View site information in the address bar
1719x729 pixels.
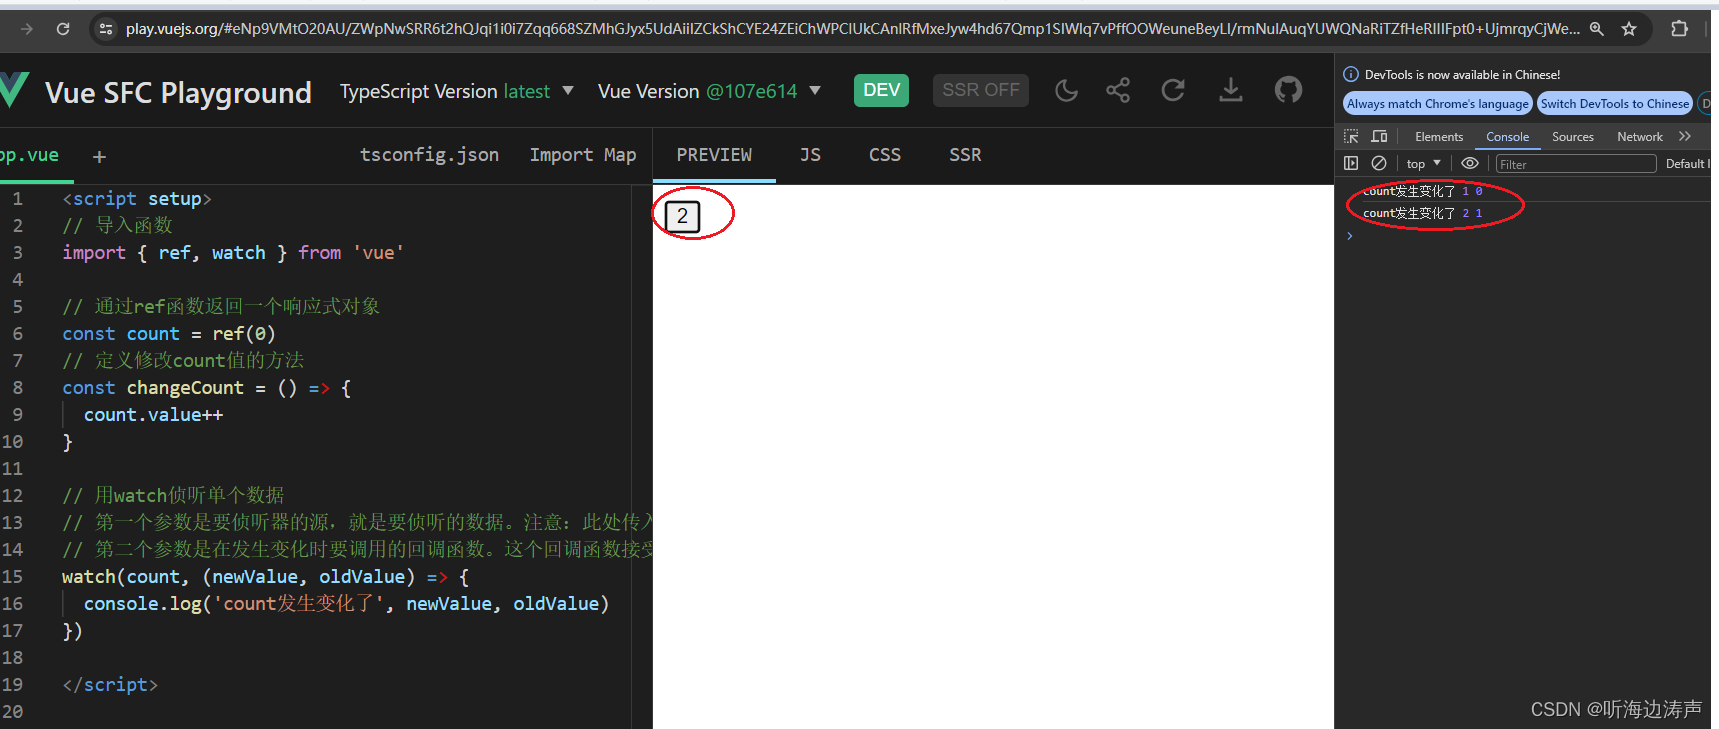(x=106, y=29)
